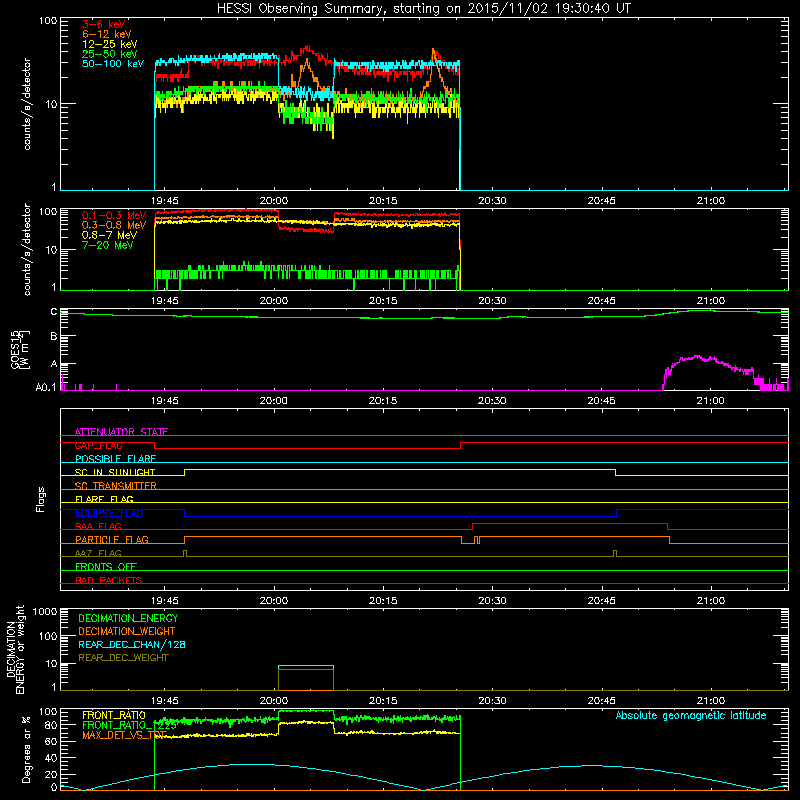This screenshot has height=800, width=800.
Task: Click the vertical 'Flags' axis title
Action: pos(41,499)
